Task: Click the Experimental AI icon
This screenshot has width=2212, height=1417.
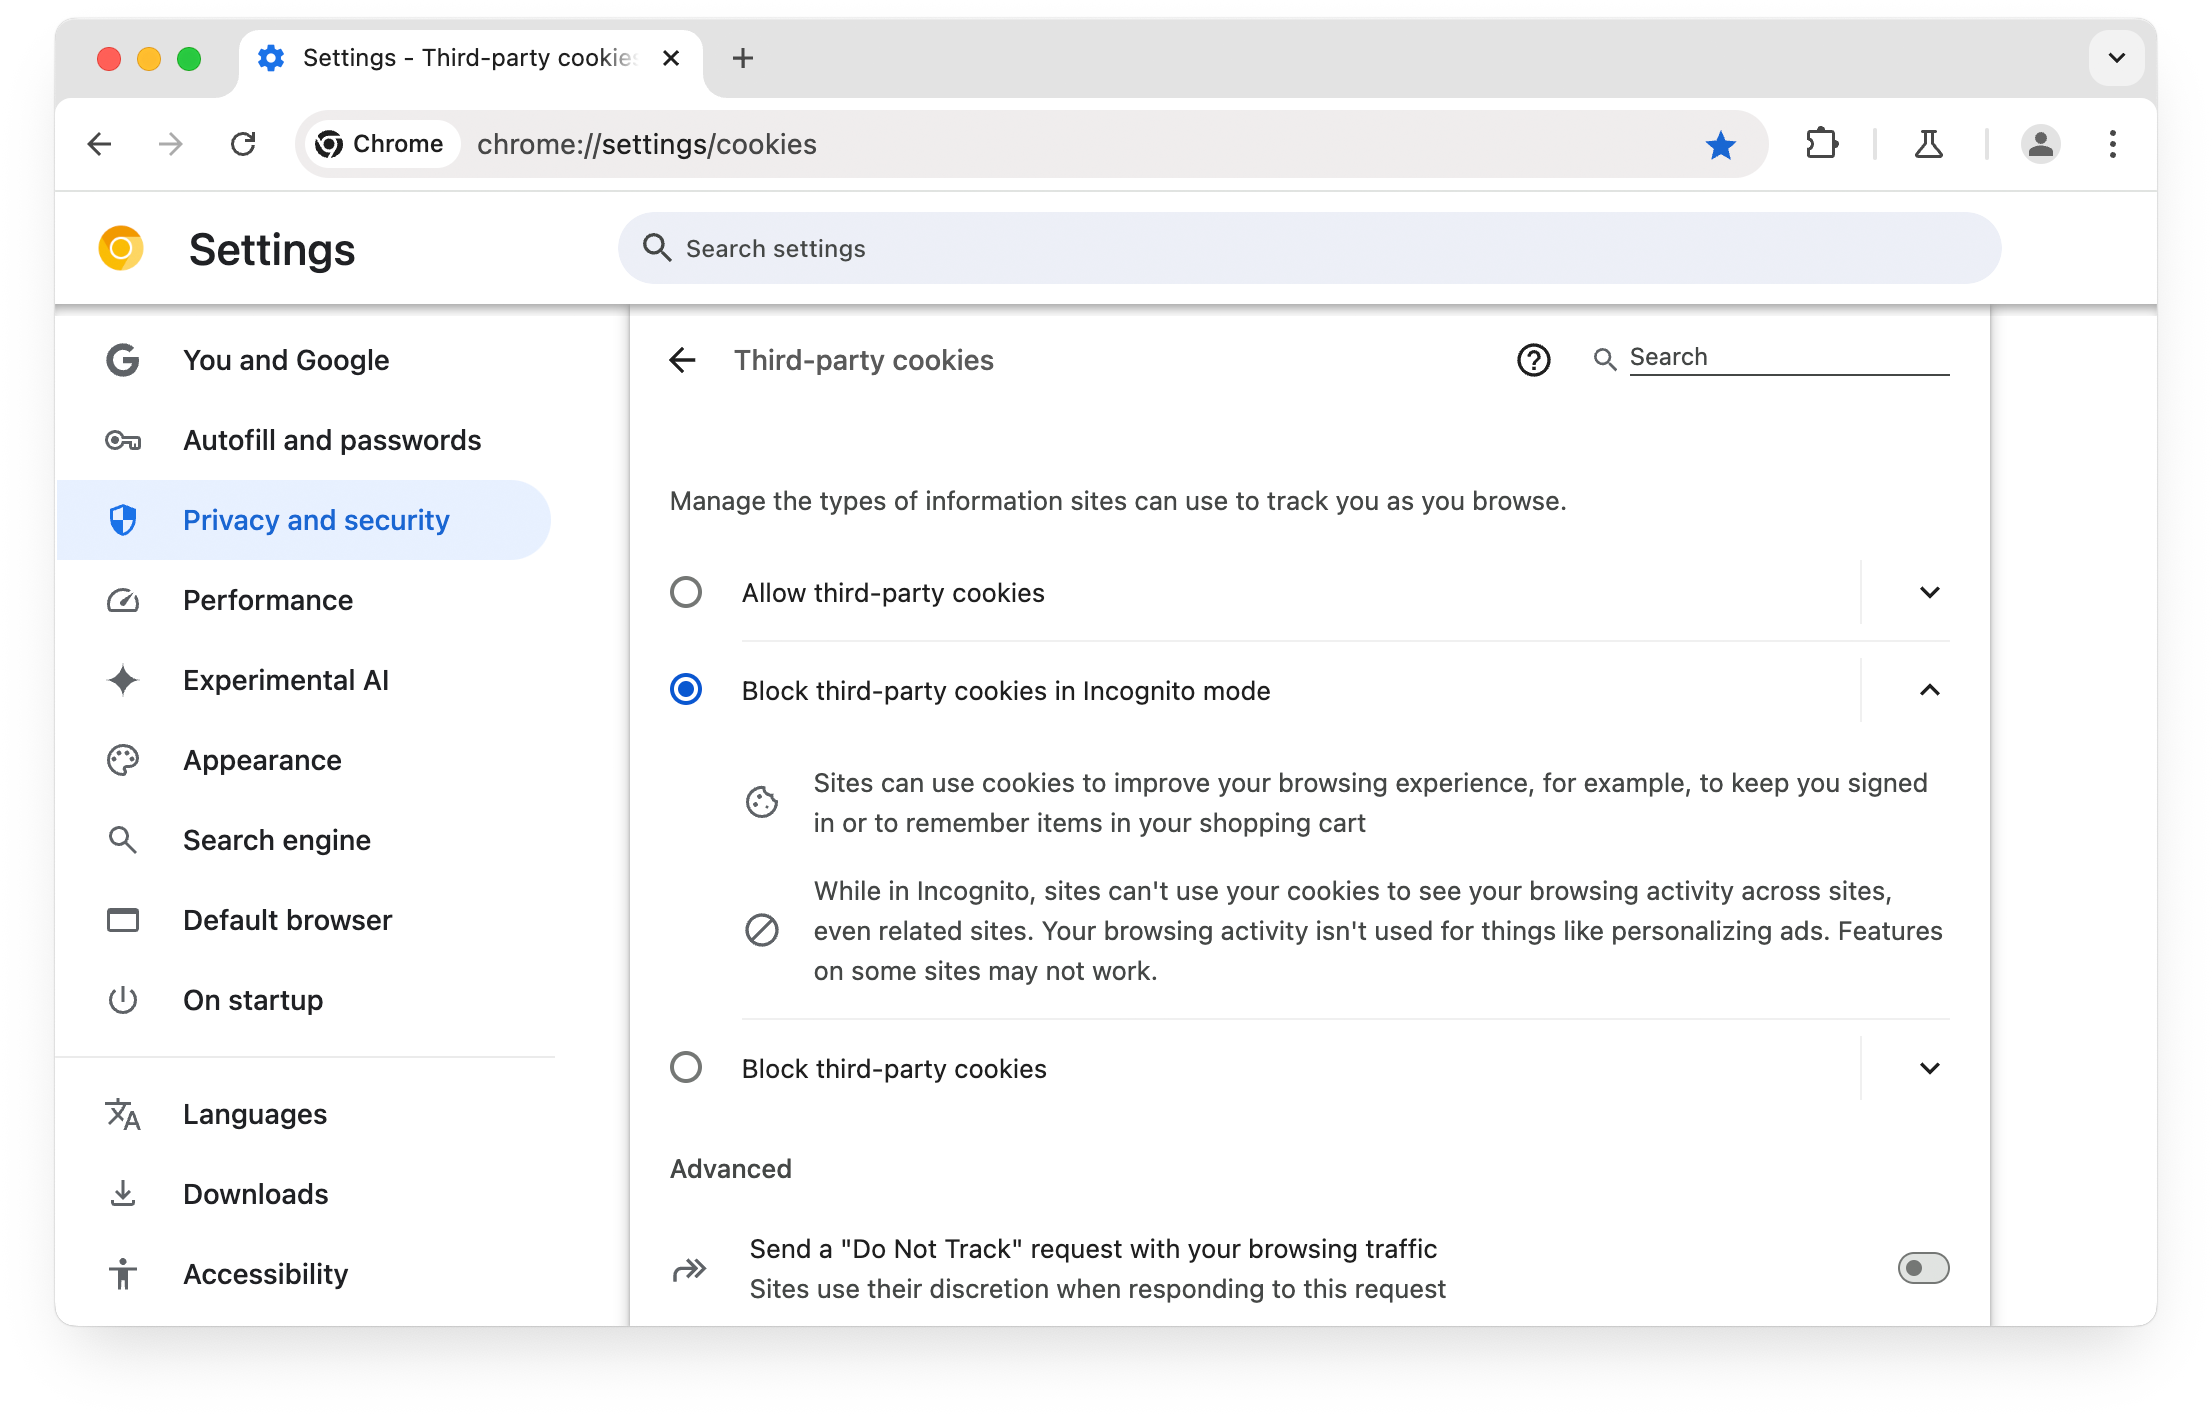Action: point(124,679)
